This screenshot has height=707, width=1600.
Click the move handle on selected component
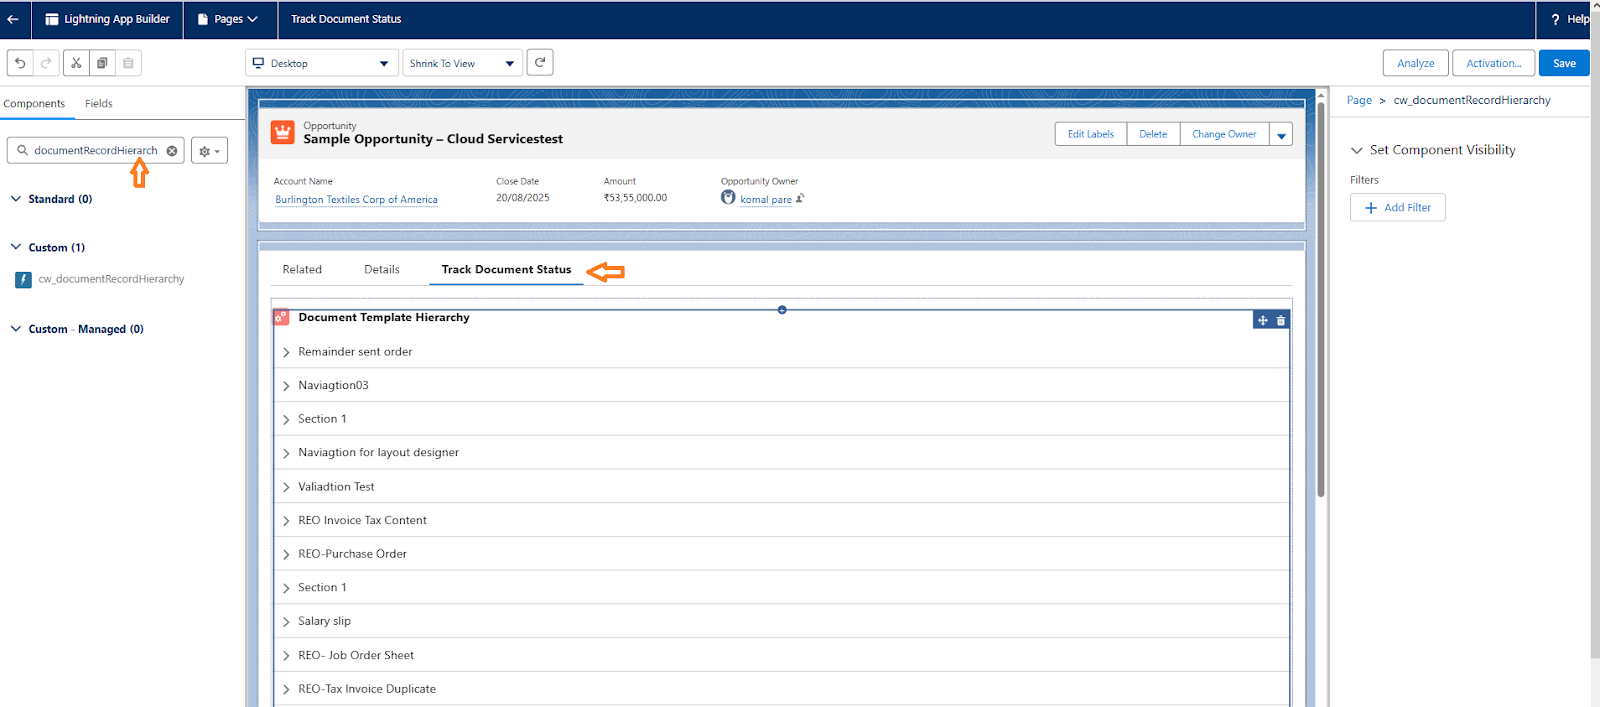coord(1263,320)
